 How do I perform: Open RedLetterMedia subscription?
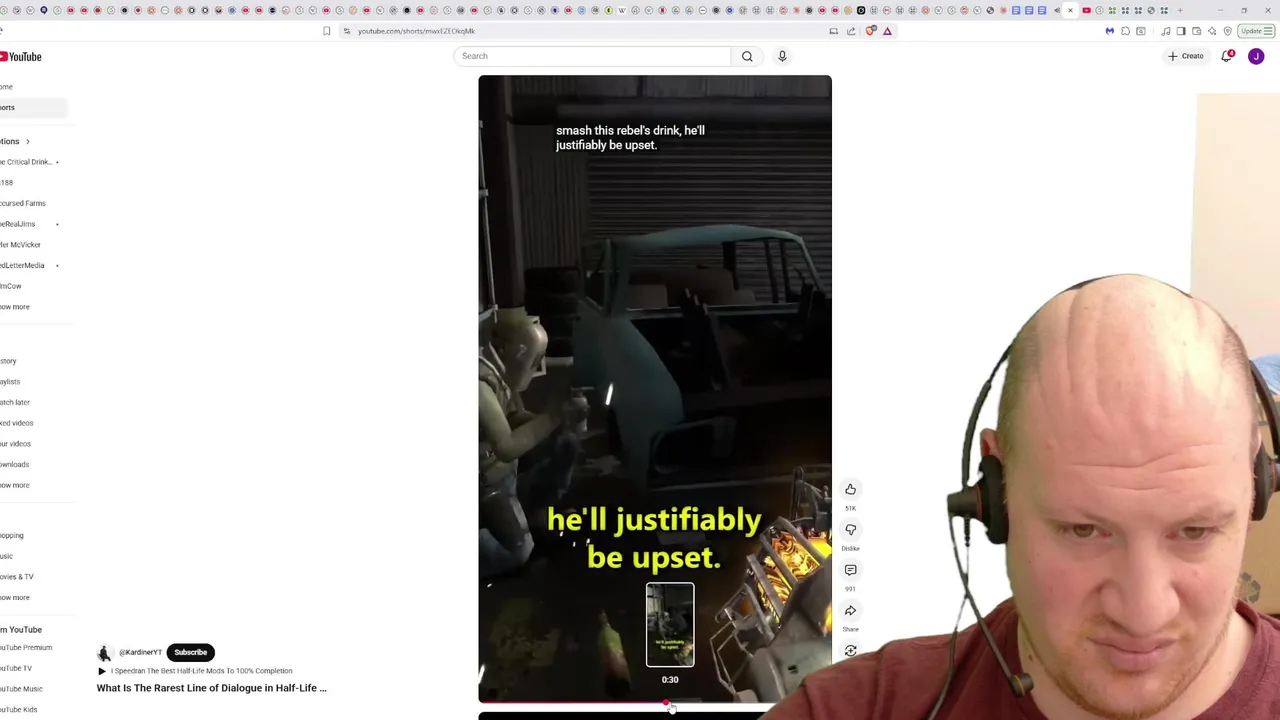tap(22, 265)
